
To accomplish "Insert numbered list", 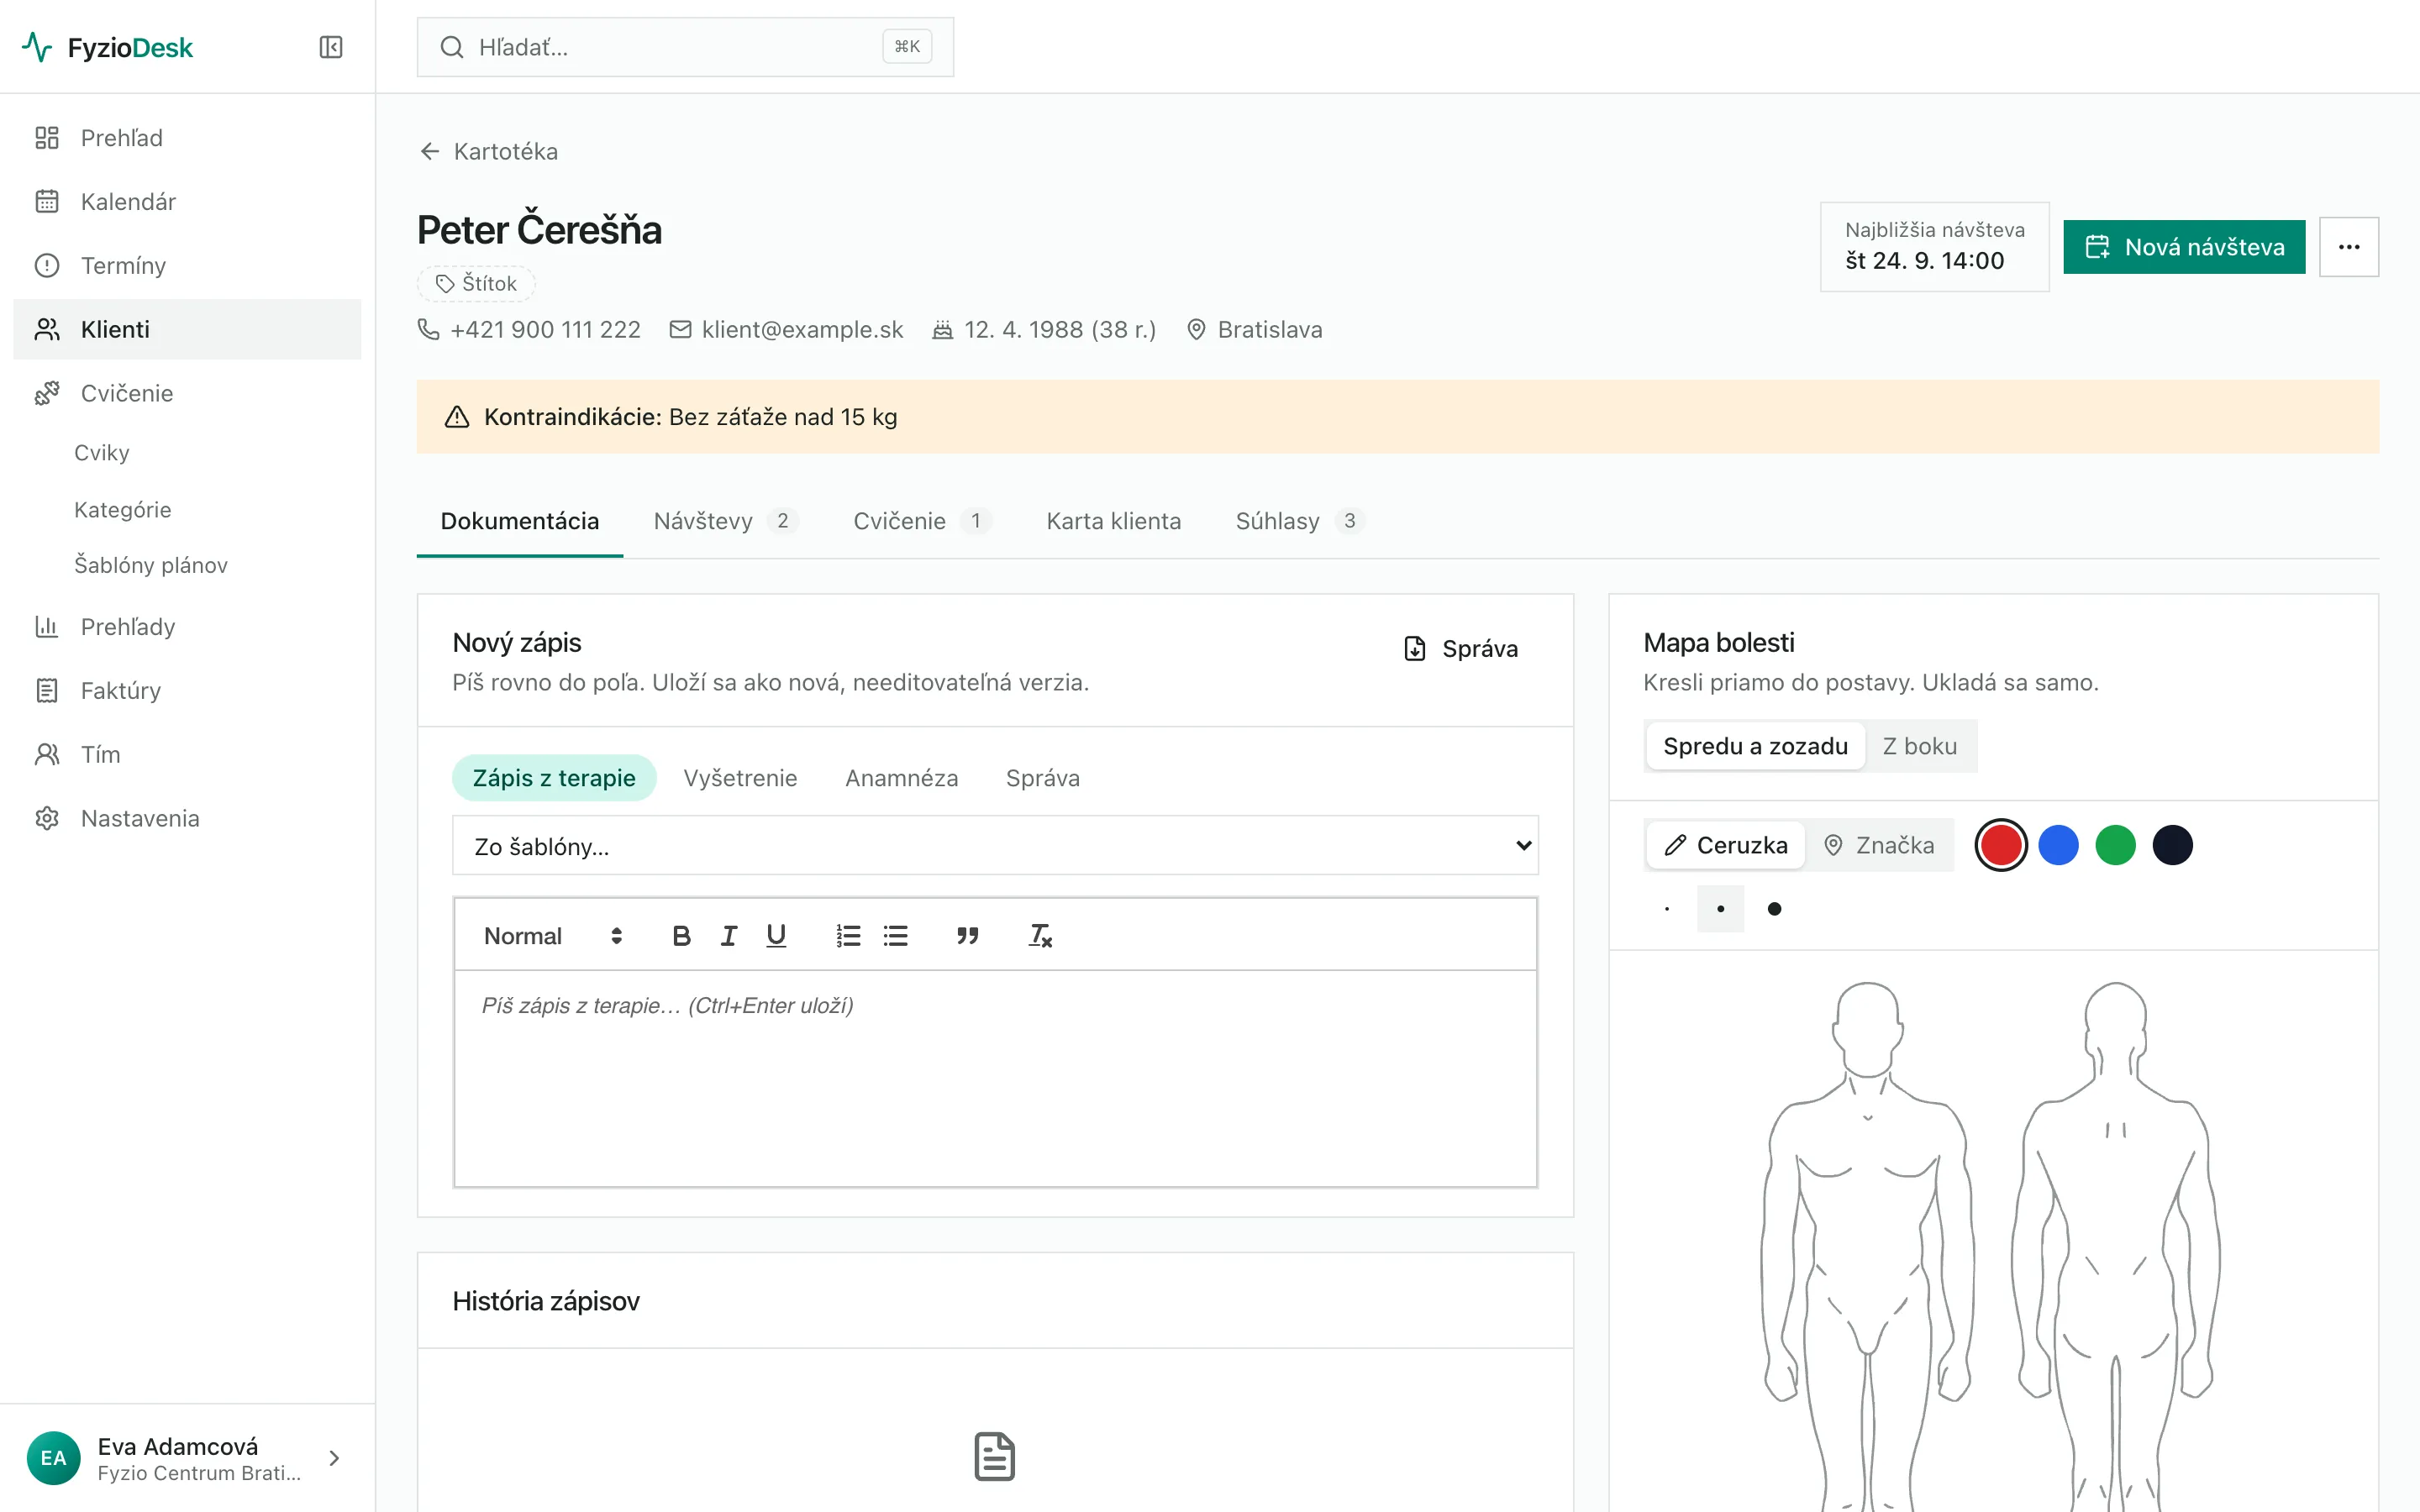I will (848, 936).
